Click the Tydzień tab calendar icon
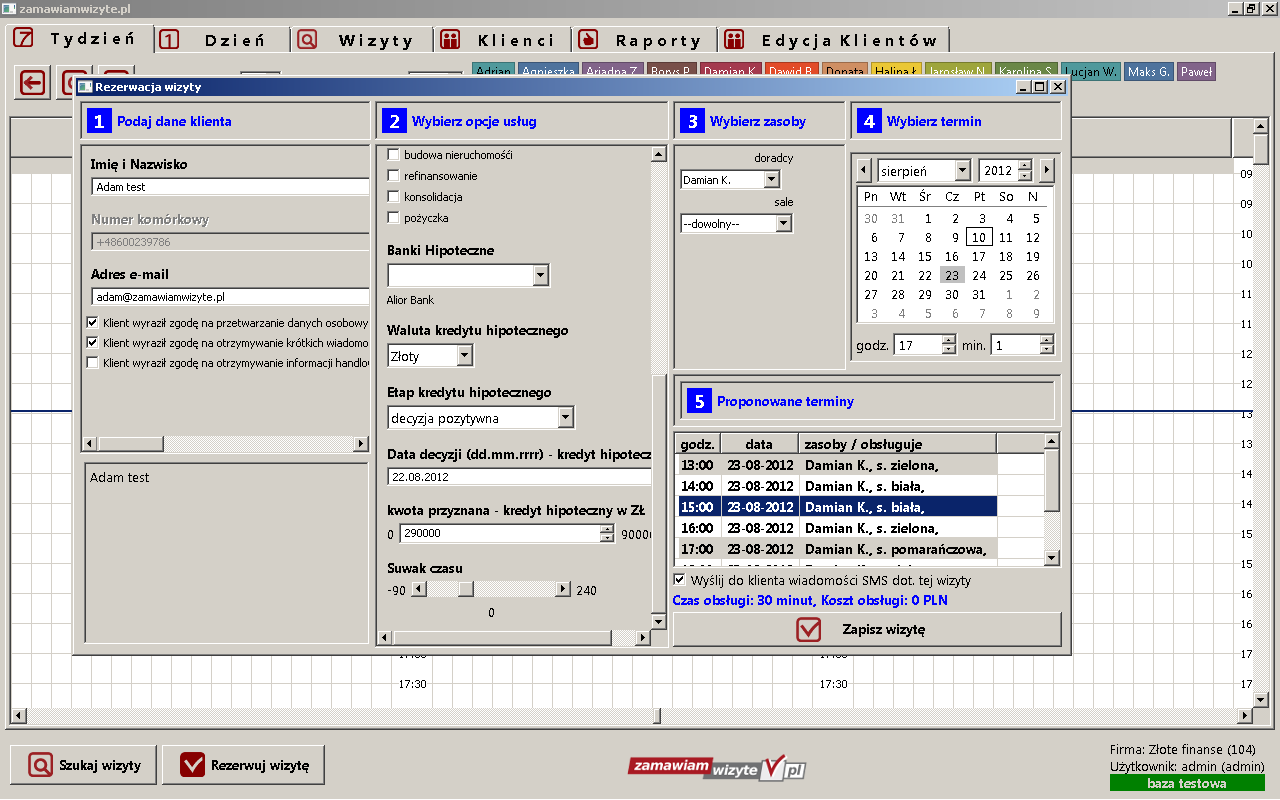 point(23,39)
